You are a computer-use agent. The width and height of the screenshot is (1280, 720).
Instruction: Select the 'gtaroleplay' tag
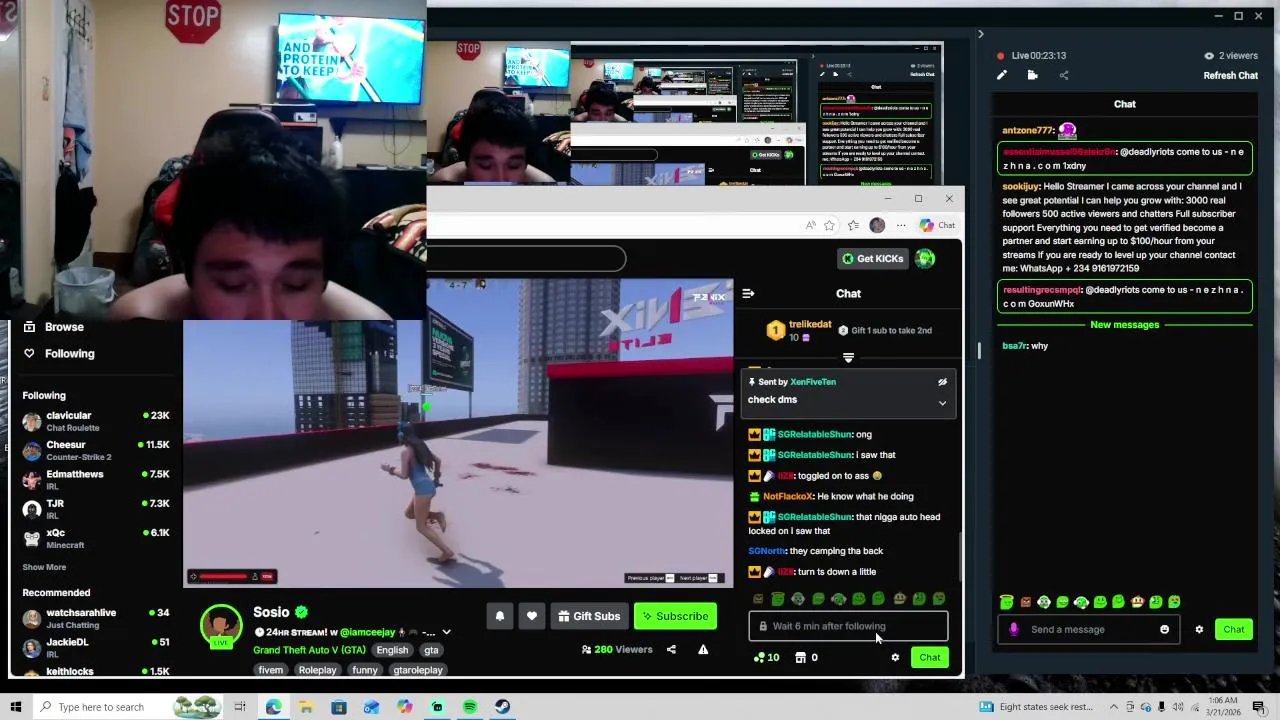[x=418, y=670]
